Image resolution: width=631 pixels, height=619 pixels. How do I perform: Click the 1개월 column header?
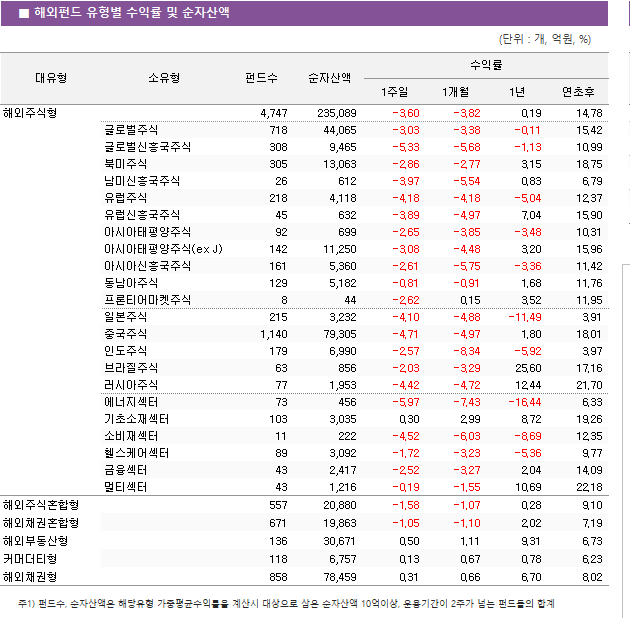pyautogui.click(x=456, y=92)
